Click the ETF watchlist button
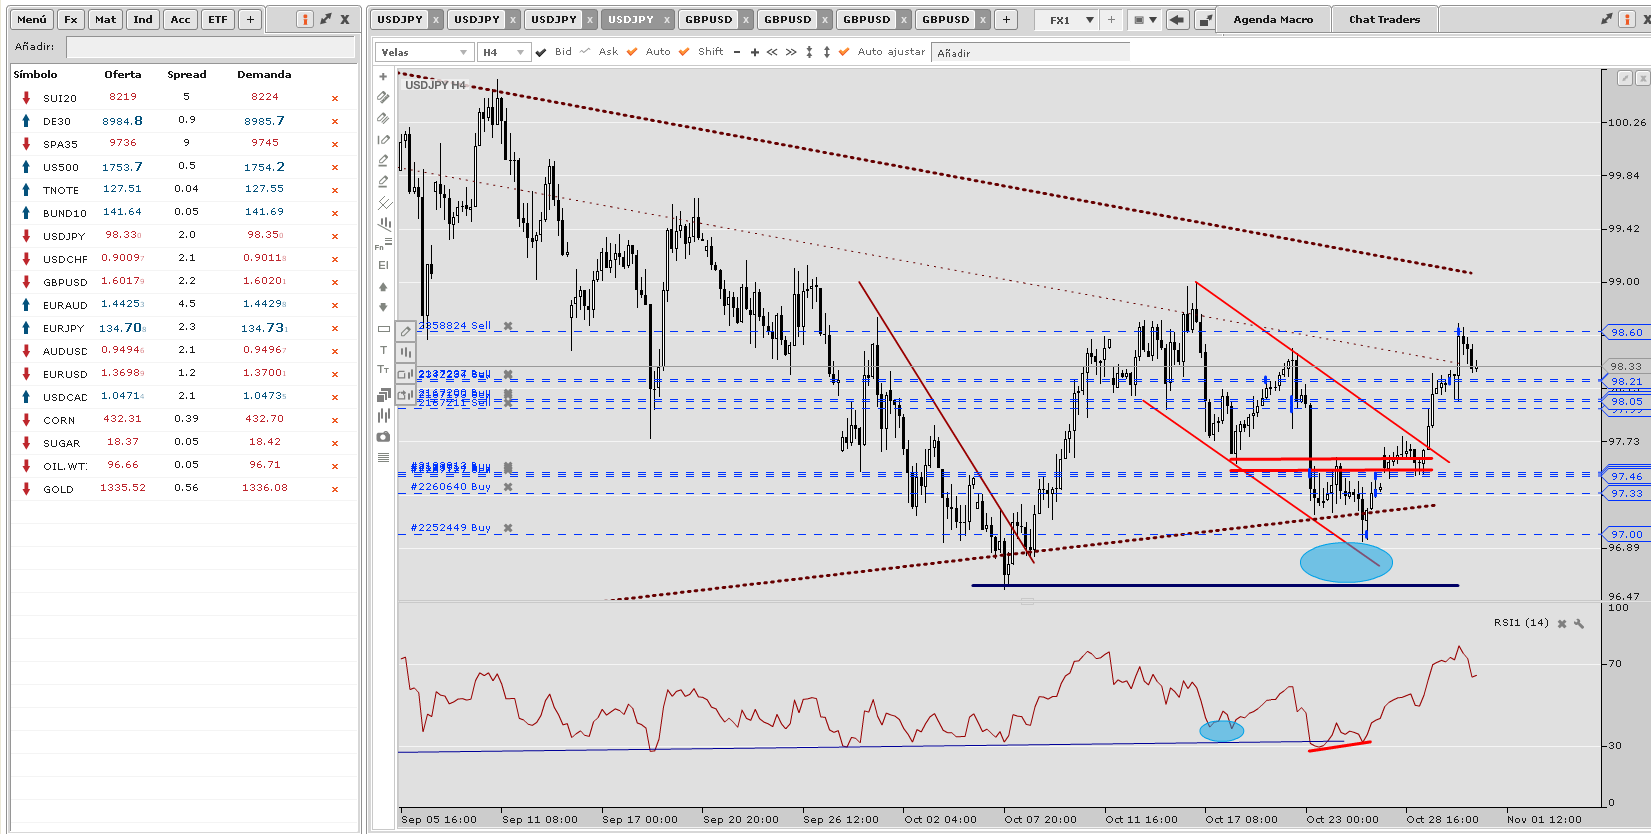Screen dimensions: 1651x834 [217, 20]
